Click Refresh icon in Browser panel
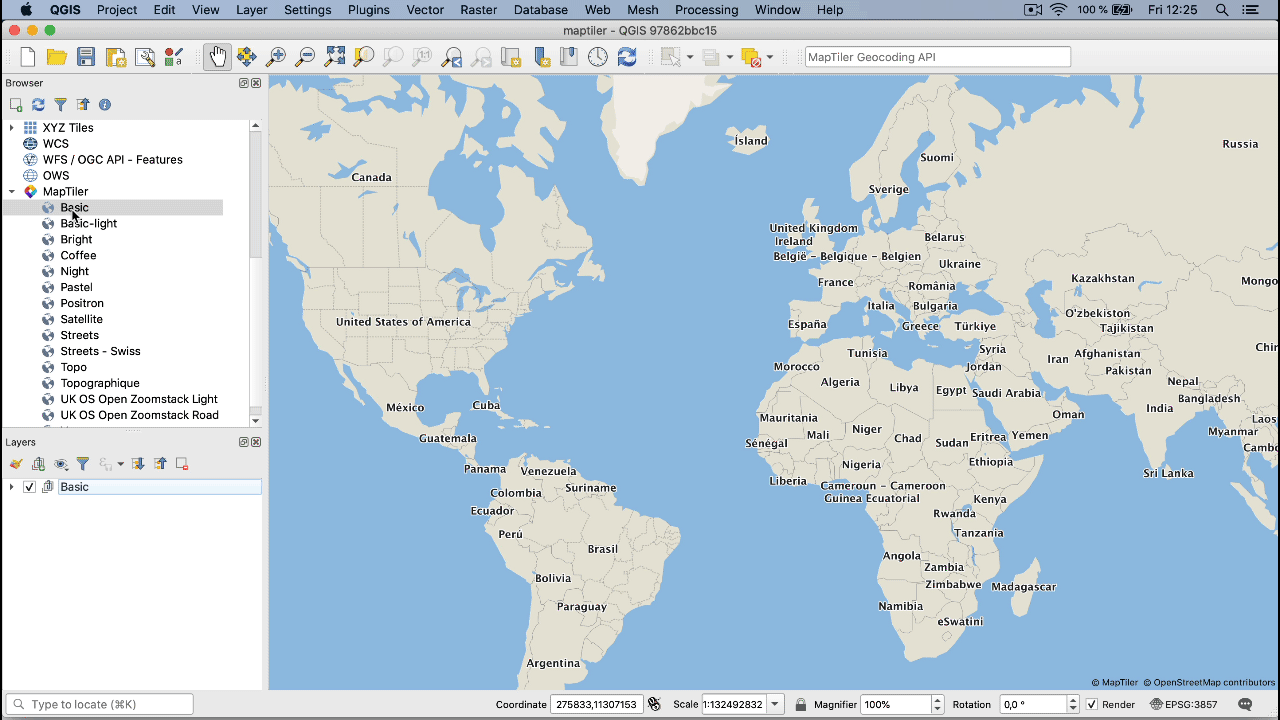Image resolution: width=1280 pixels, height=720 pixels. tap(38, 104)
